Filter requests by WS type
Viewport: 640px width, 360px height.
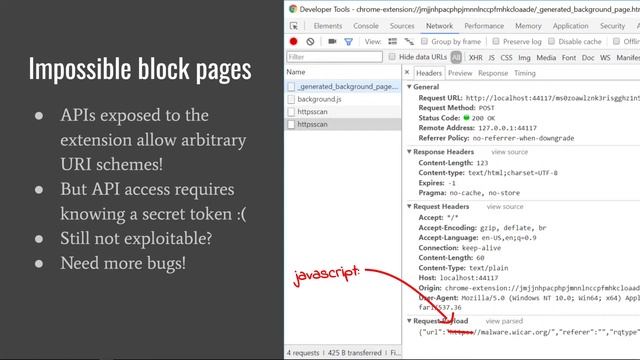pos(605,58)
